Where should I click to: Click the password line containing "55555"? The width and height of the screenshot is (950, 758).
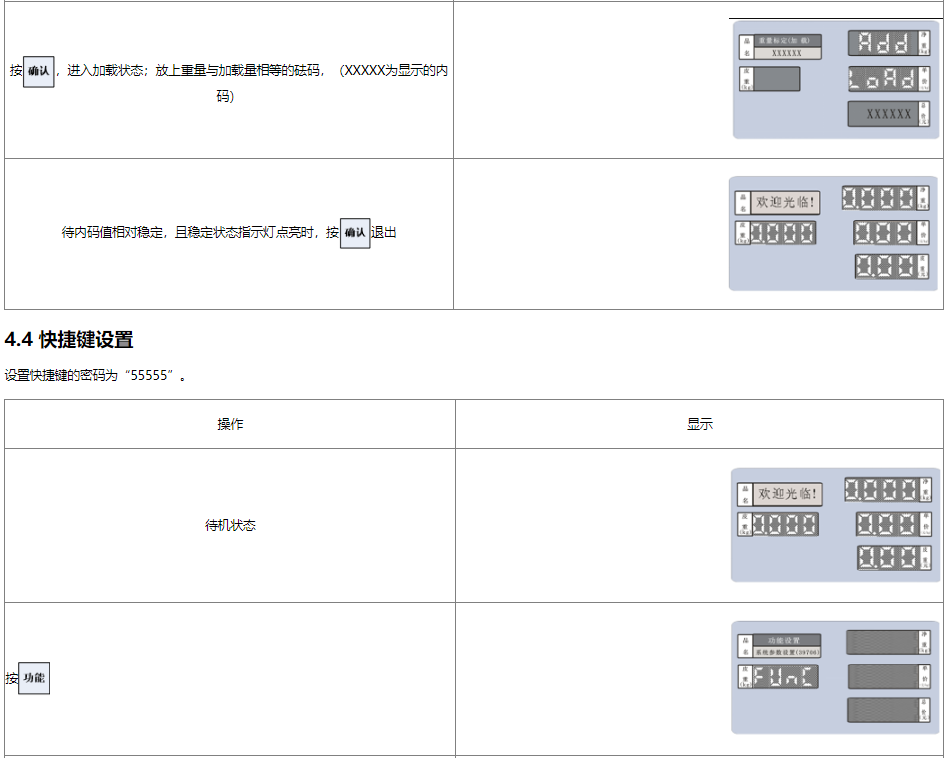coord(95,376)
